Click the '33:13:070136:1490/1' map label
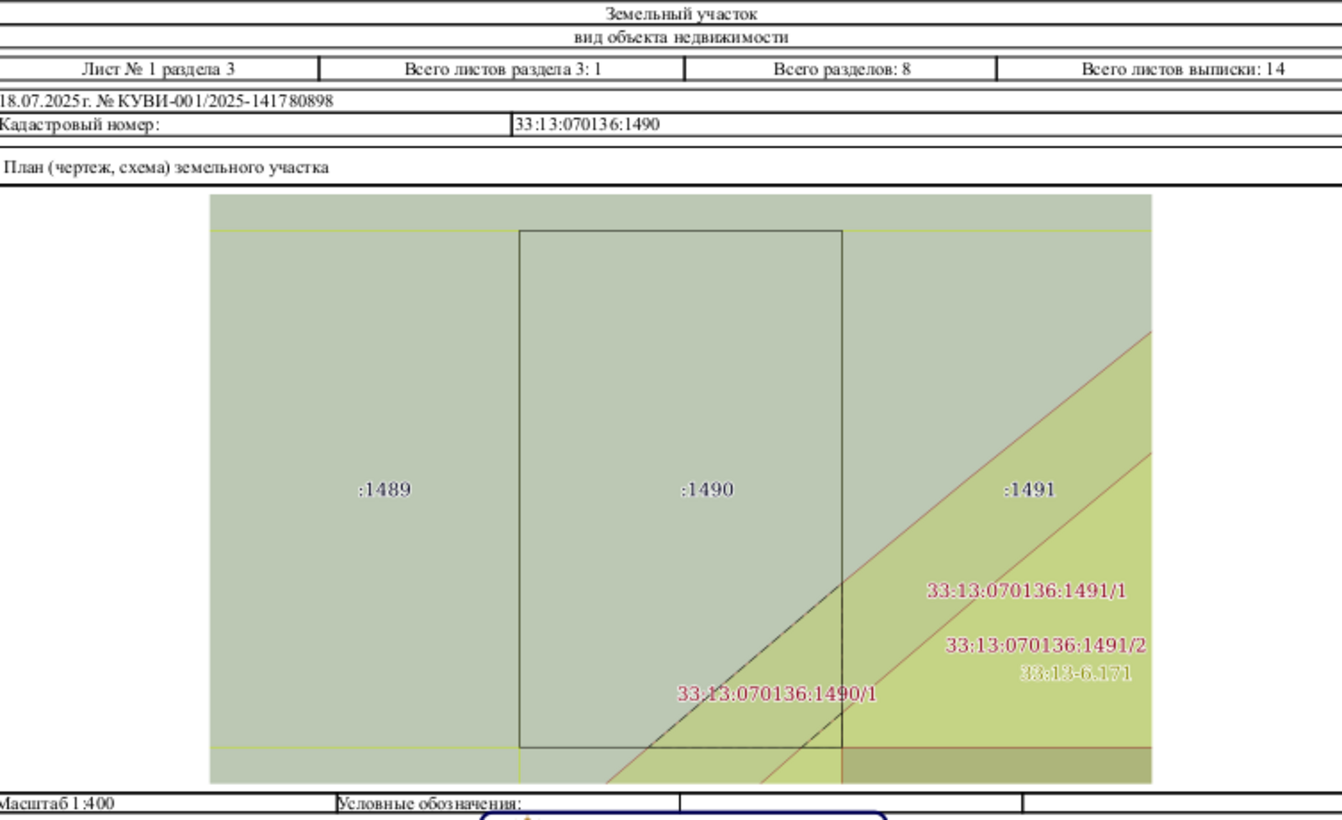Image resolution: width=1342 pixels, height=820 pixels. pos(777,694)
